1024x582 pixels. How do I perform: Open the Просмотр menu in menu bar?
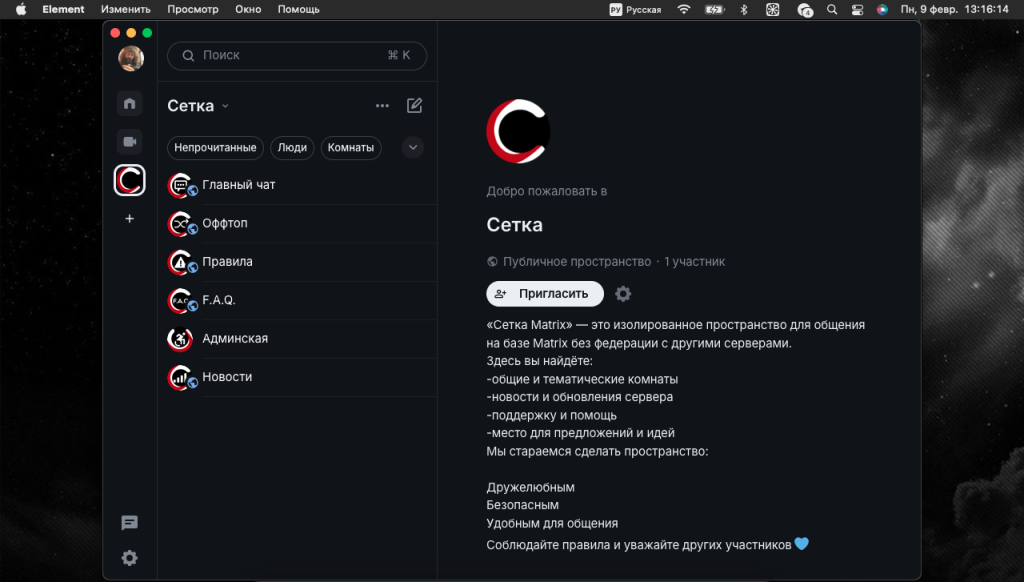[x=192, y=9]
